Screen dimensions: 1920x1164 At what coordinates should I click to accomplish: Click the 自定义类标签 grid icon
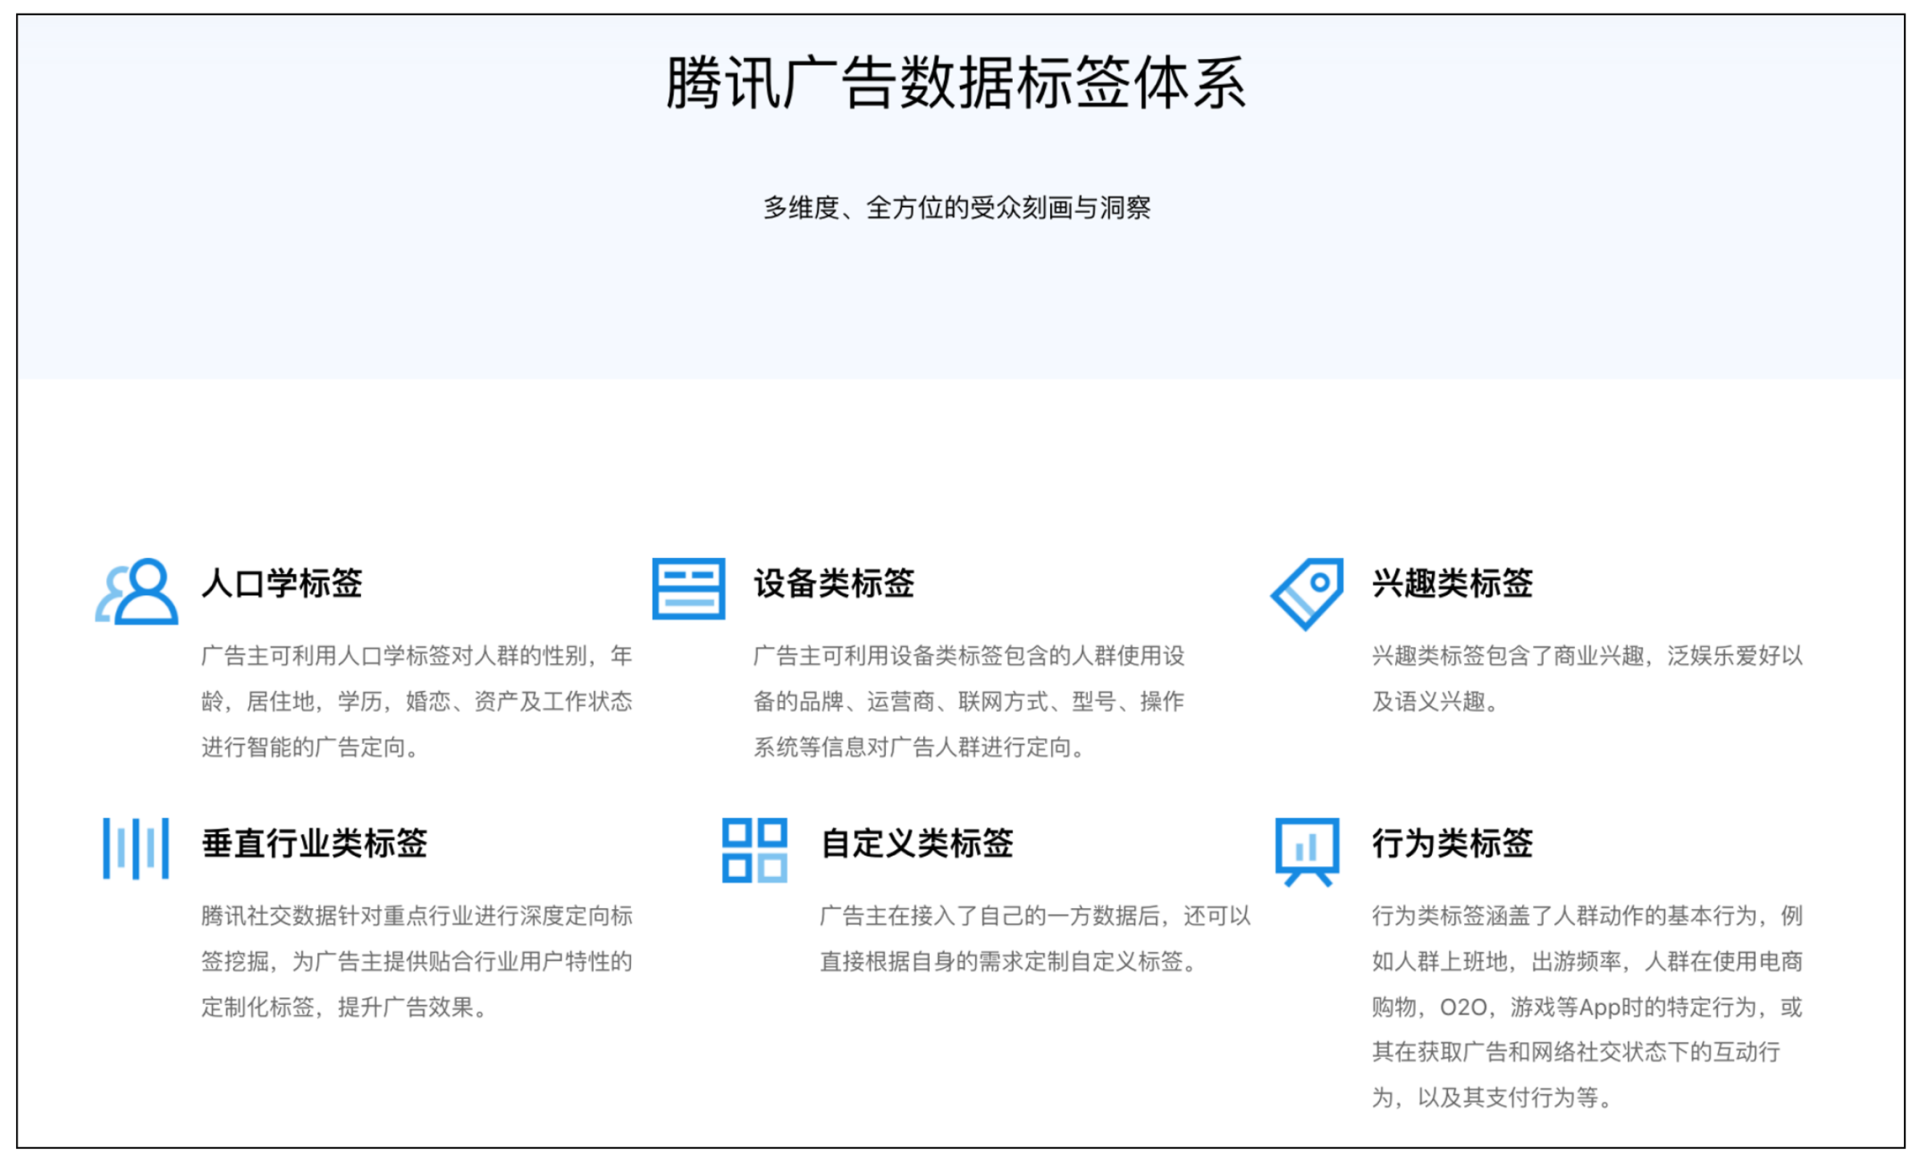(x=755, y=850)
